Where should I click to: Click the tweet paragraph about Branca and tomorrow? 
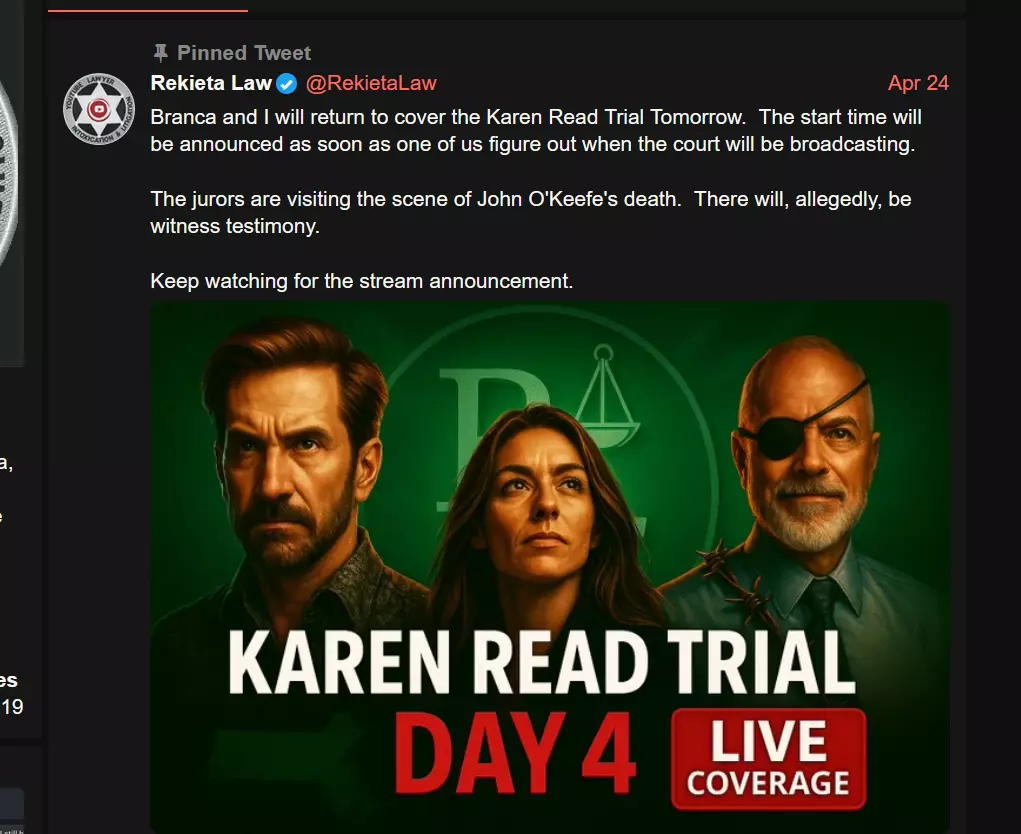click(x=536, y=130)
